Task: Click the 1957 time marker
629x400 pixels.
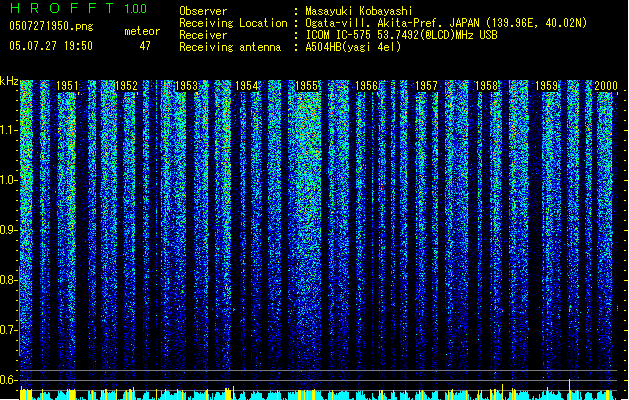Action: point(426,86)
